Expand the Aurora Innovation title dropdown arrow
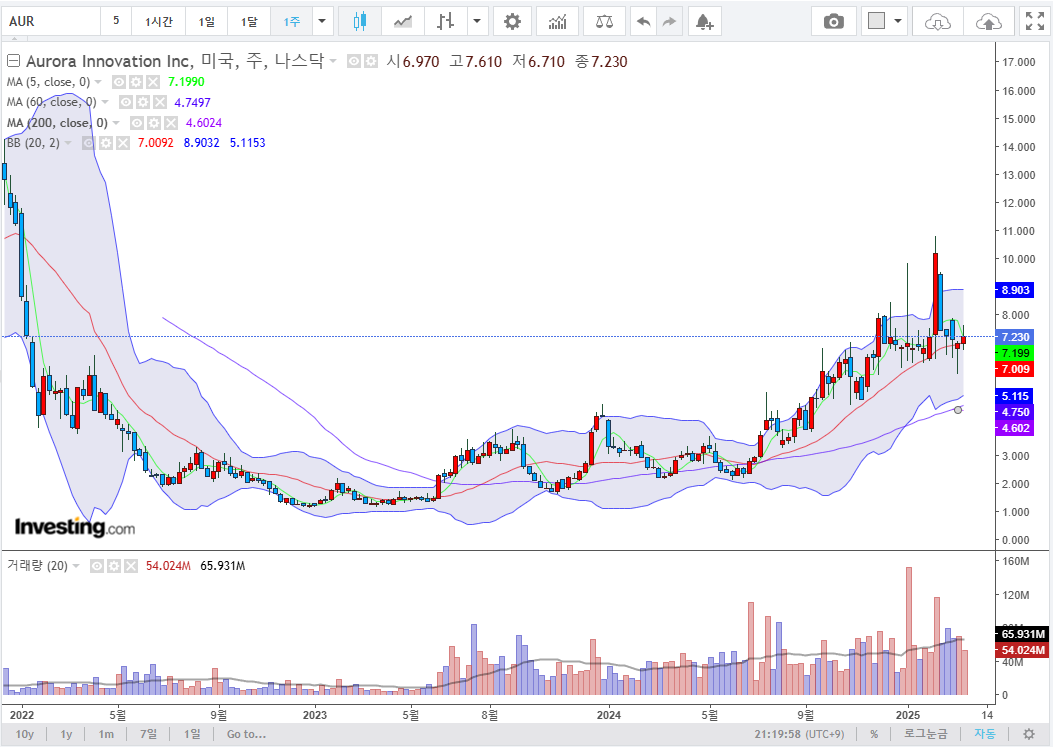The width and height of the screenshot is (1053, 747). [x=333, y=61]
